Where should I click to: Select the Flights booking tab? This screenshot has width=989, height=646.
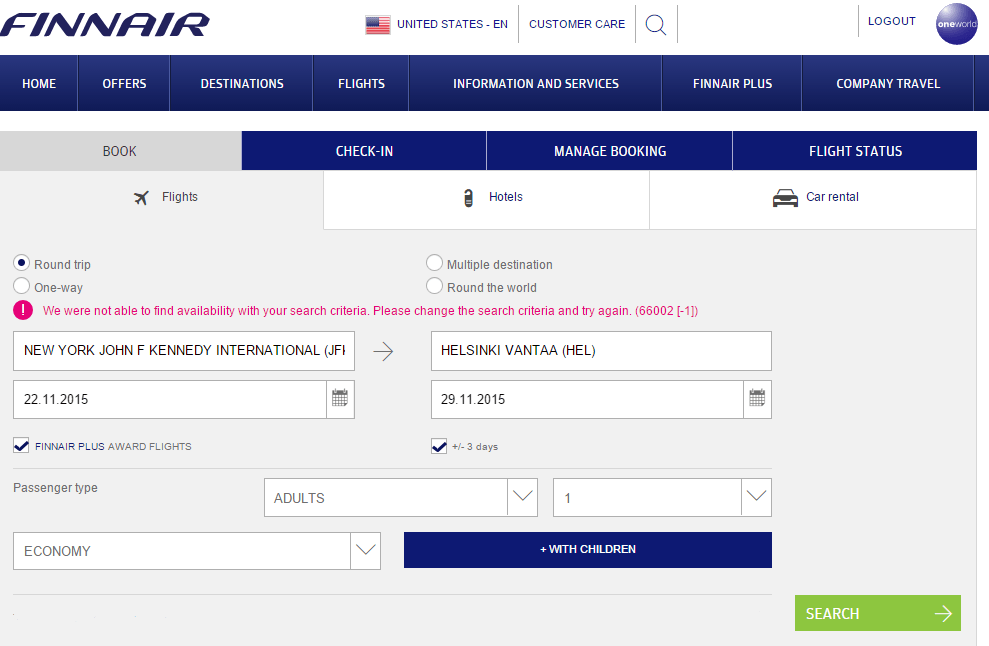click(x=161, y=199)
